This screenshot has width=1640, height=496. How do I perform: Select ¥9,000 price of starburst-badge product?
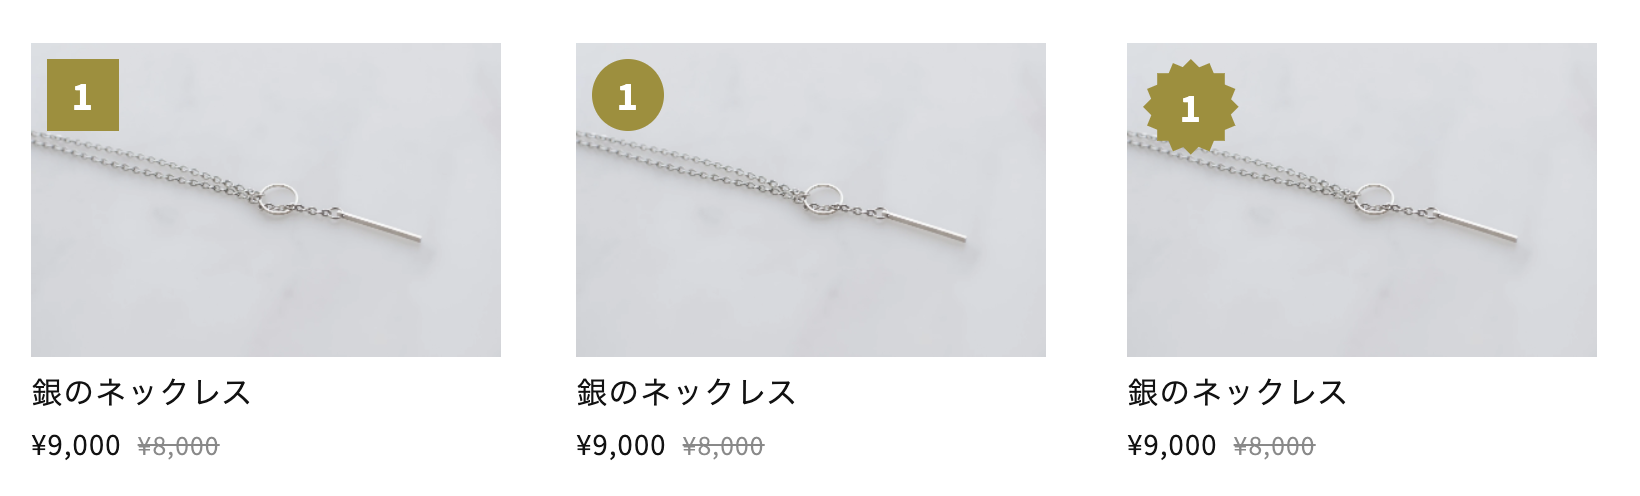coord(1172,445)
